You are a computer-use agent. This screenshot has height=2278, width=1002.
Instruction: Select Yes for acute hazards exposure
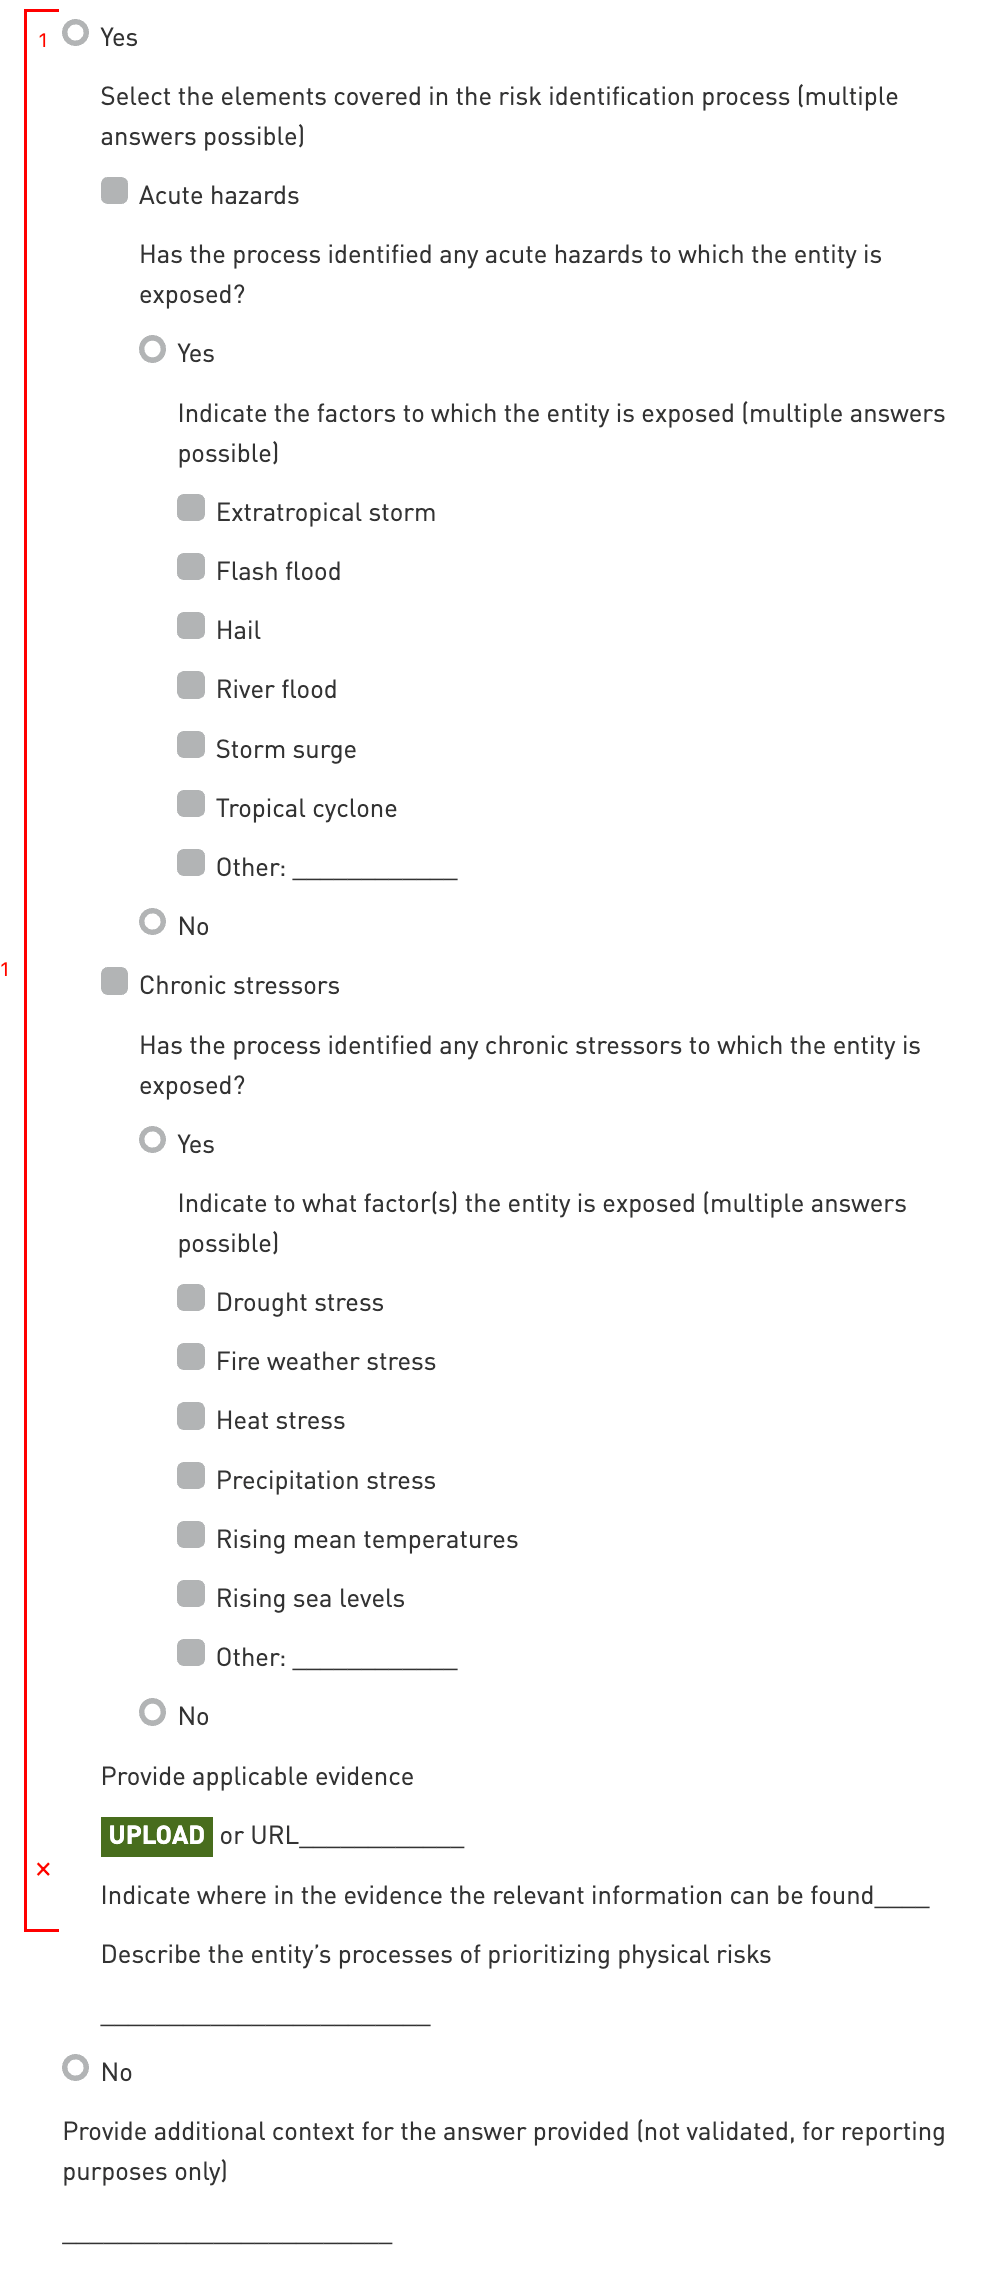[153, 349]
